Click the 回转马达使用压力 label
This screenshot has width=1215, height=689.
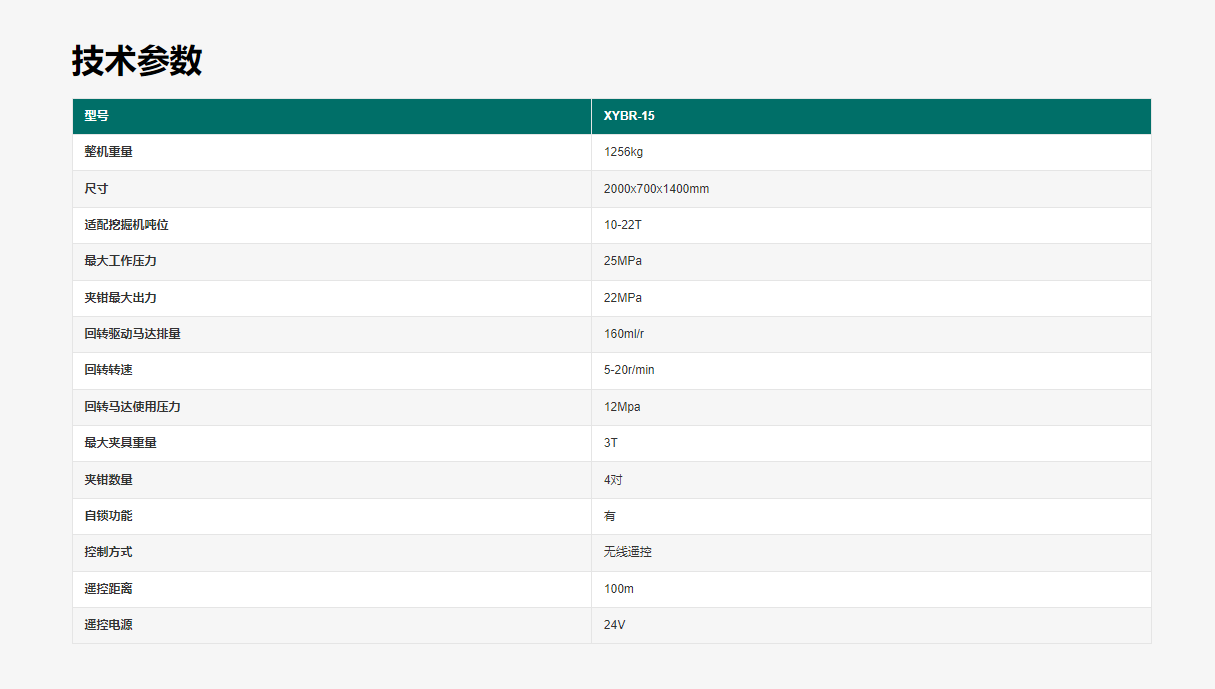133,407
